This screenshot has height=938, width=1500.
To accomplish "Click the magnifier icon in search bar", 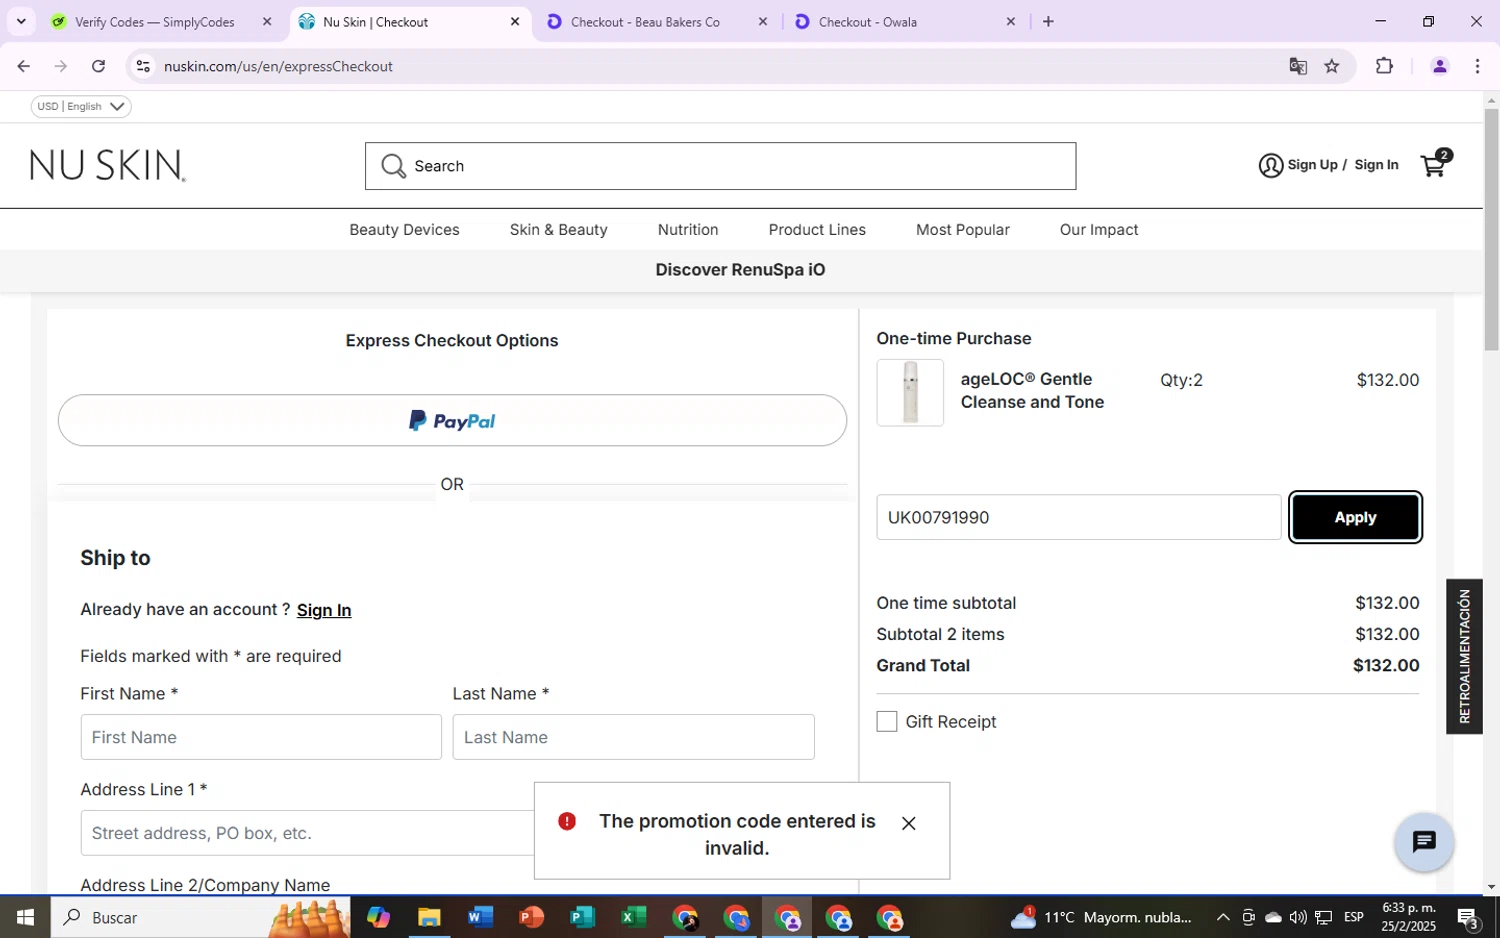I will pyautogui.click(x=393, y=166).
